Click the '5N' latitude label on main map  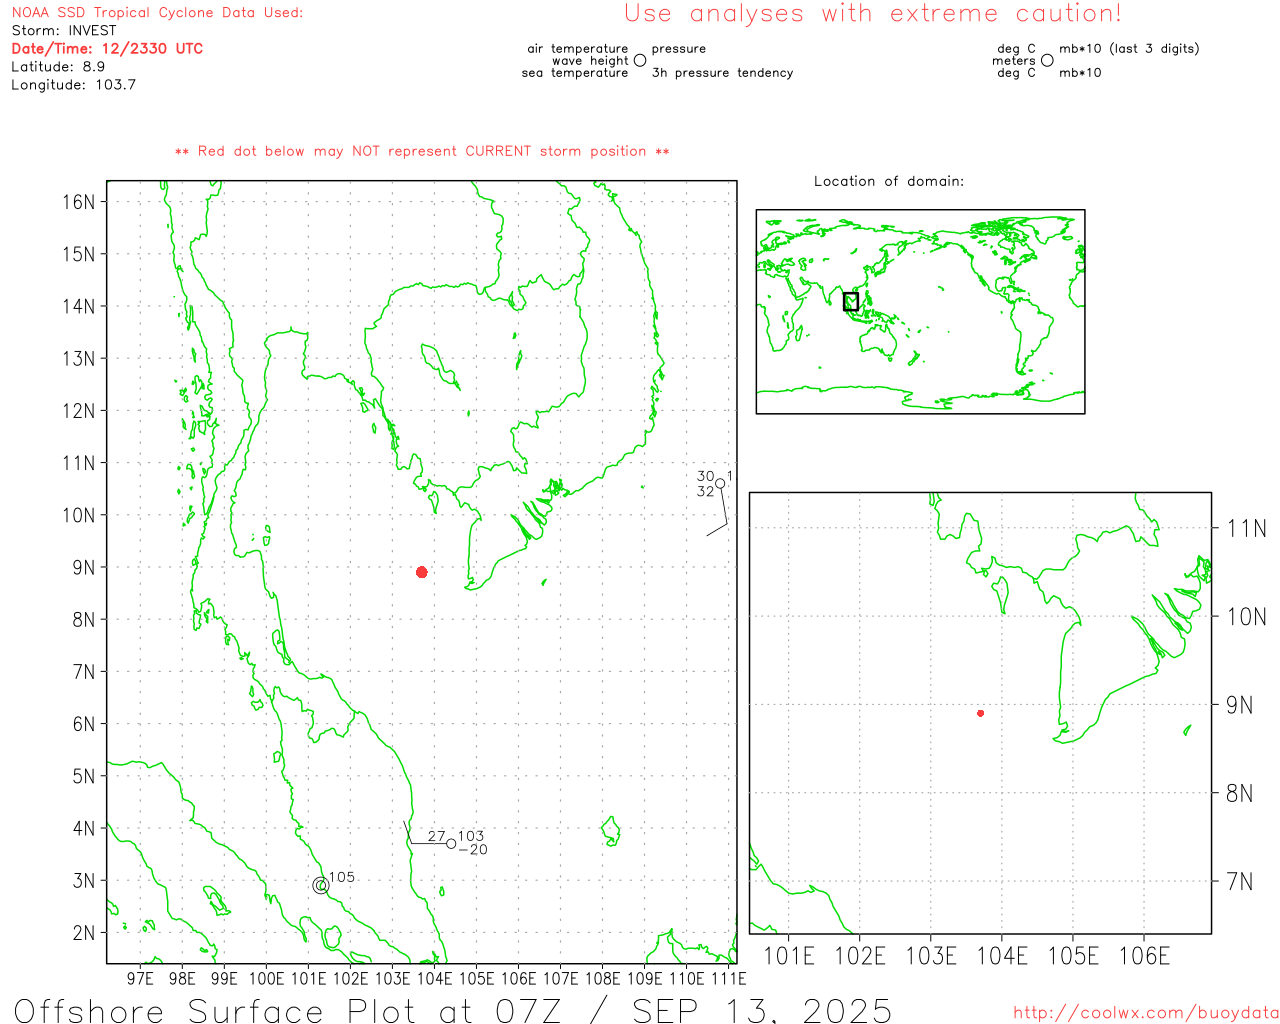click(x=84, y=777)
